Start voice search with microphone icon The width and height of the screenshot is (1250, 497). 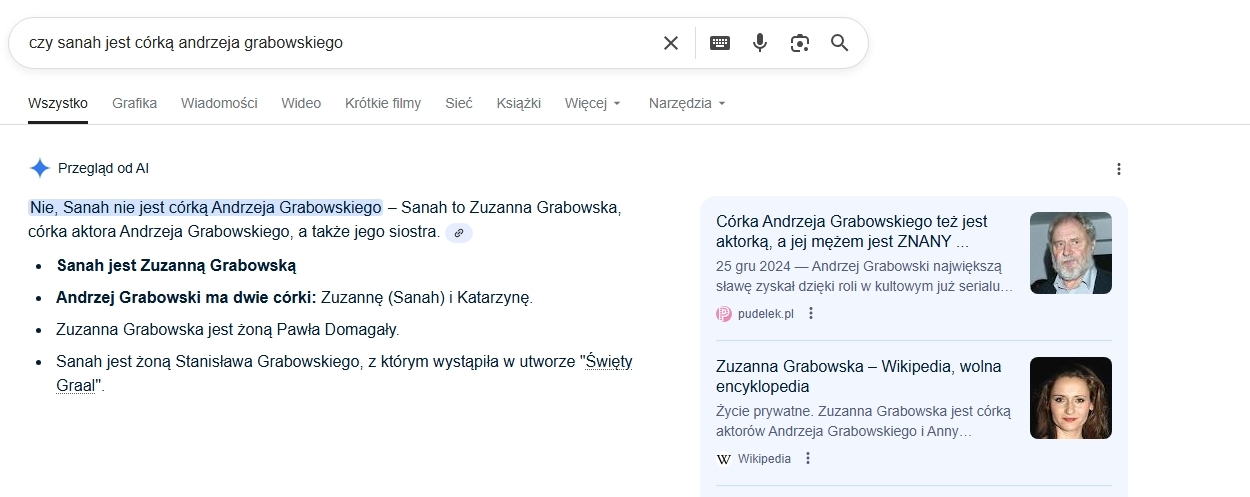(x=760, y=43)
